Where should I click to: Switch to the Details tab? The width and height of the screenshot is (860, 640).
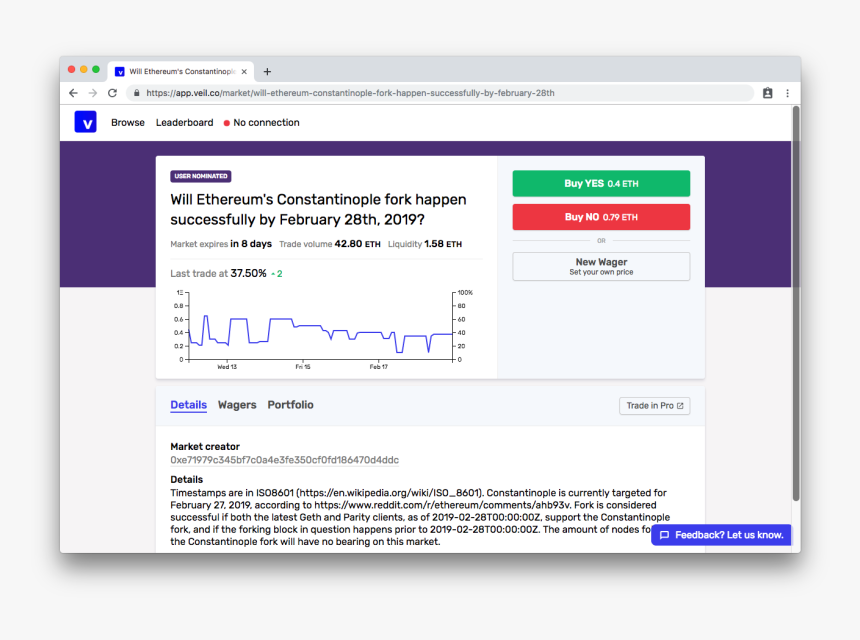pos(188,405)
